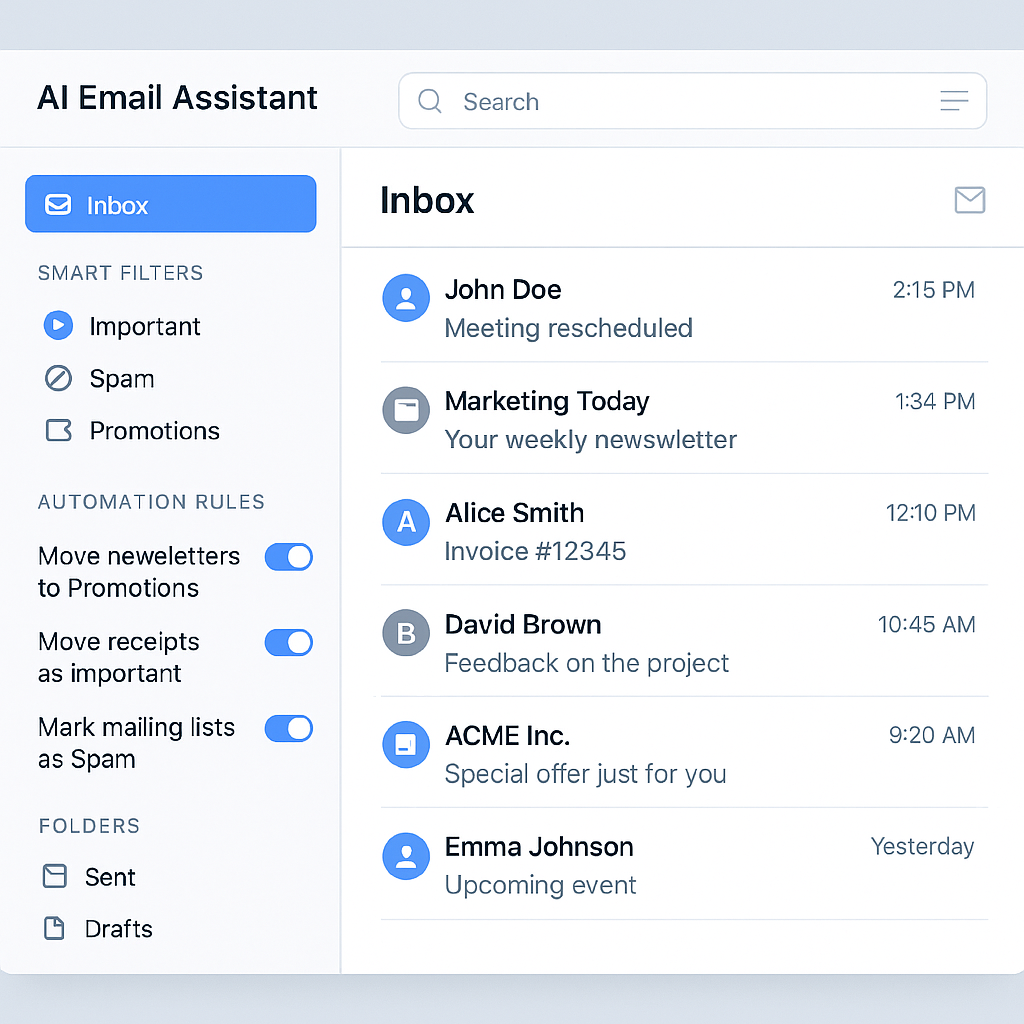Viewport: 1024px width, 1024px height.
Task: Toggle Move newsletters to Promotions rule
Action: [289, 557]
